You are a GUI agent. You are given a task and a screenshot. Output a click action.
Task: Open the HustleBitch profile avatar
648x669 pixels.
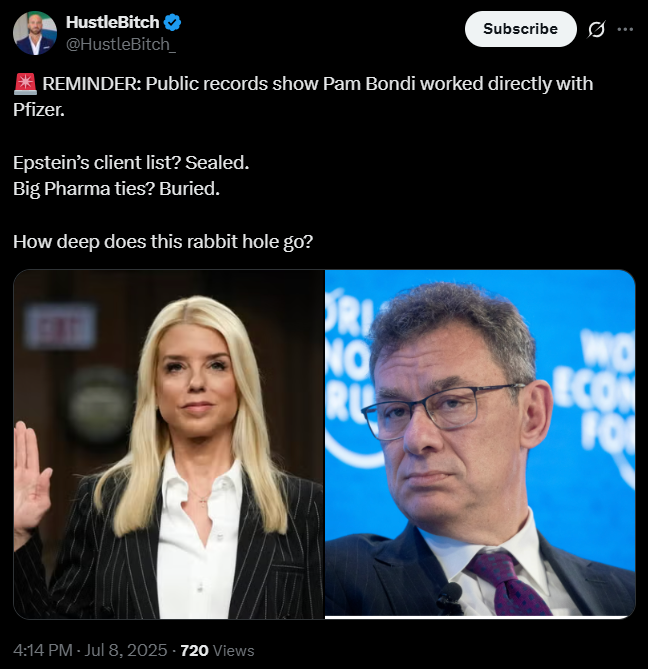click(35, 33)
